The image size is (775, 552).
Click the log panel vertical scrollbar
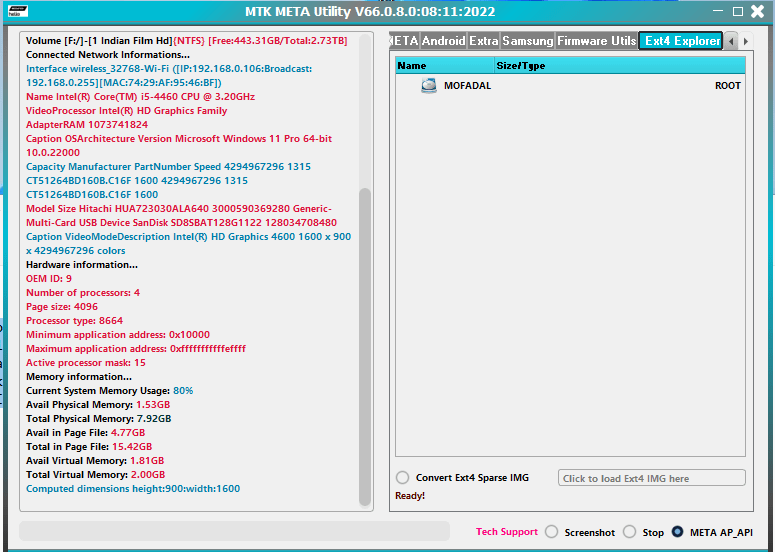pyautogui.click(x=365, y=346)
